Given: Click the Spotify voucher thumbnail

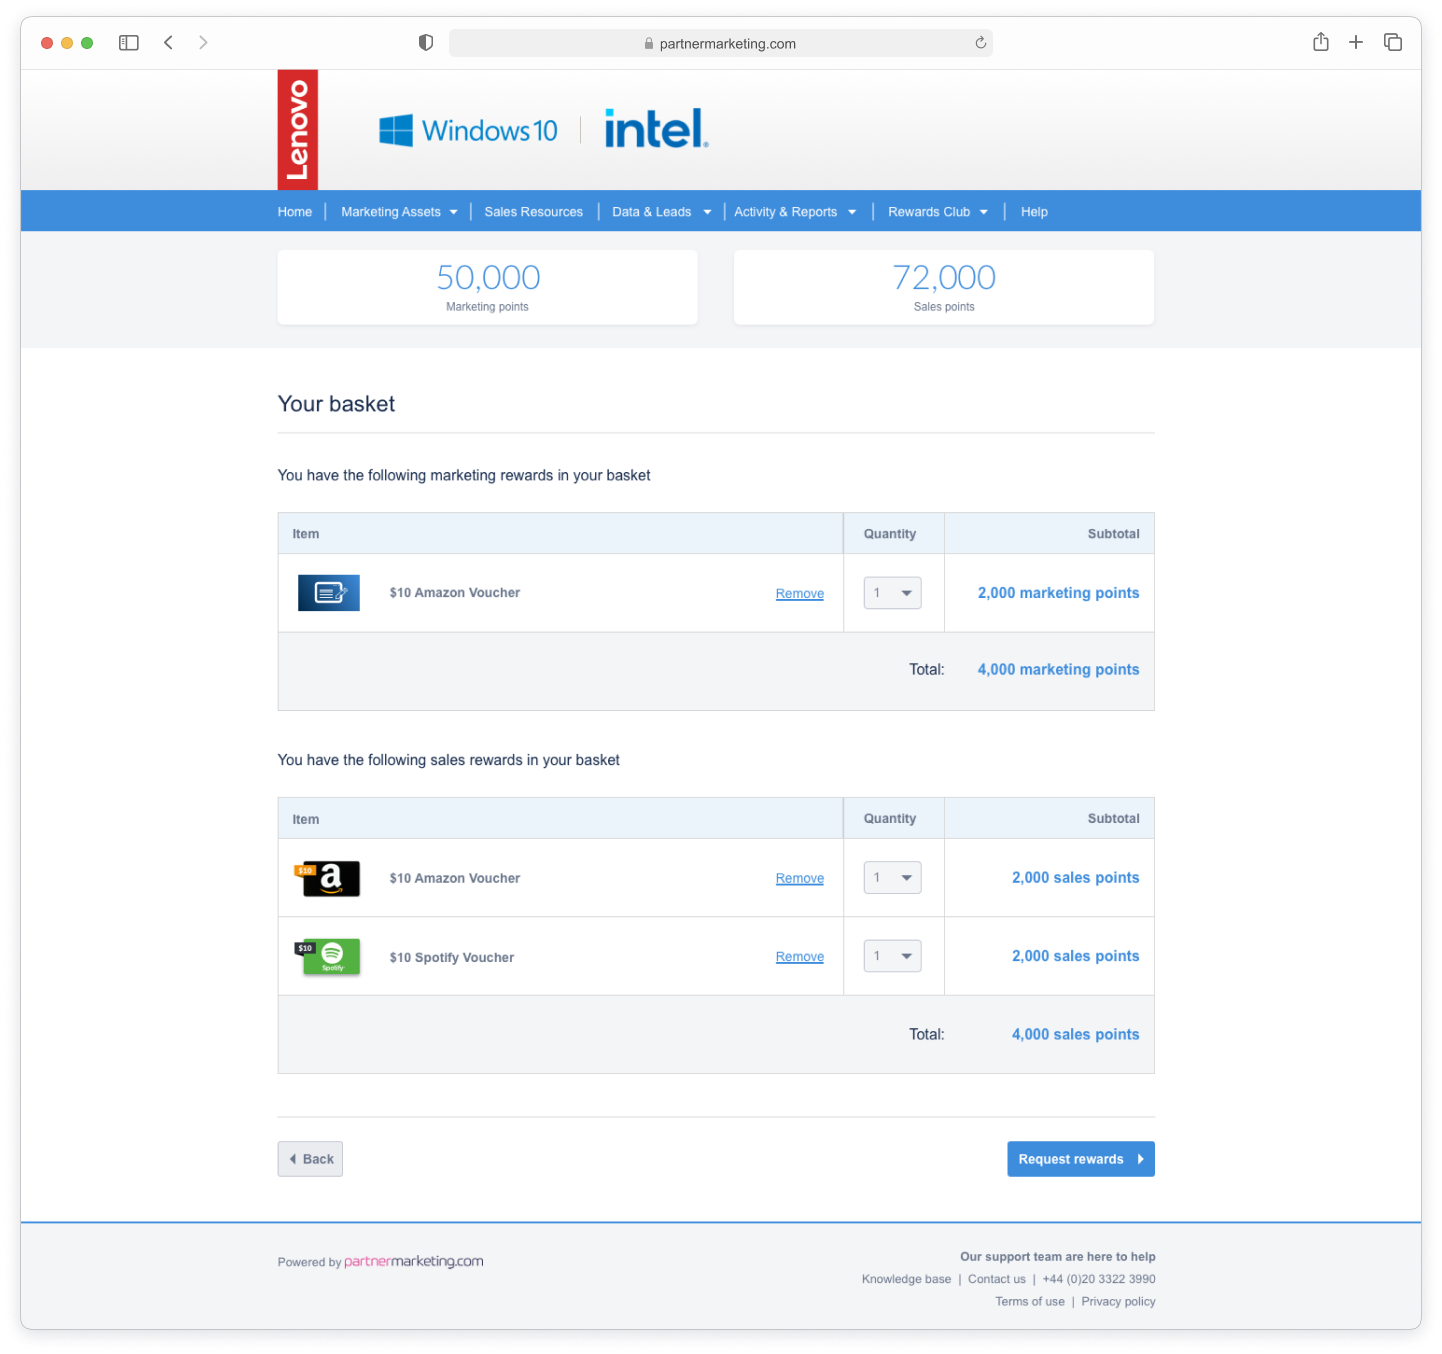Looking at the screenshot, I should coord(328,957).
